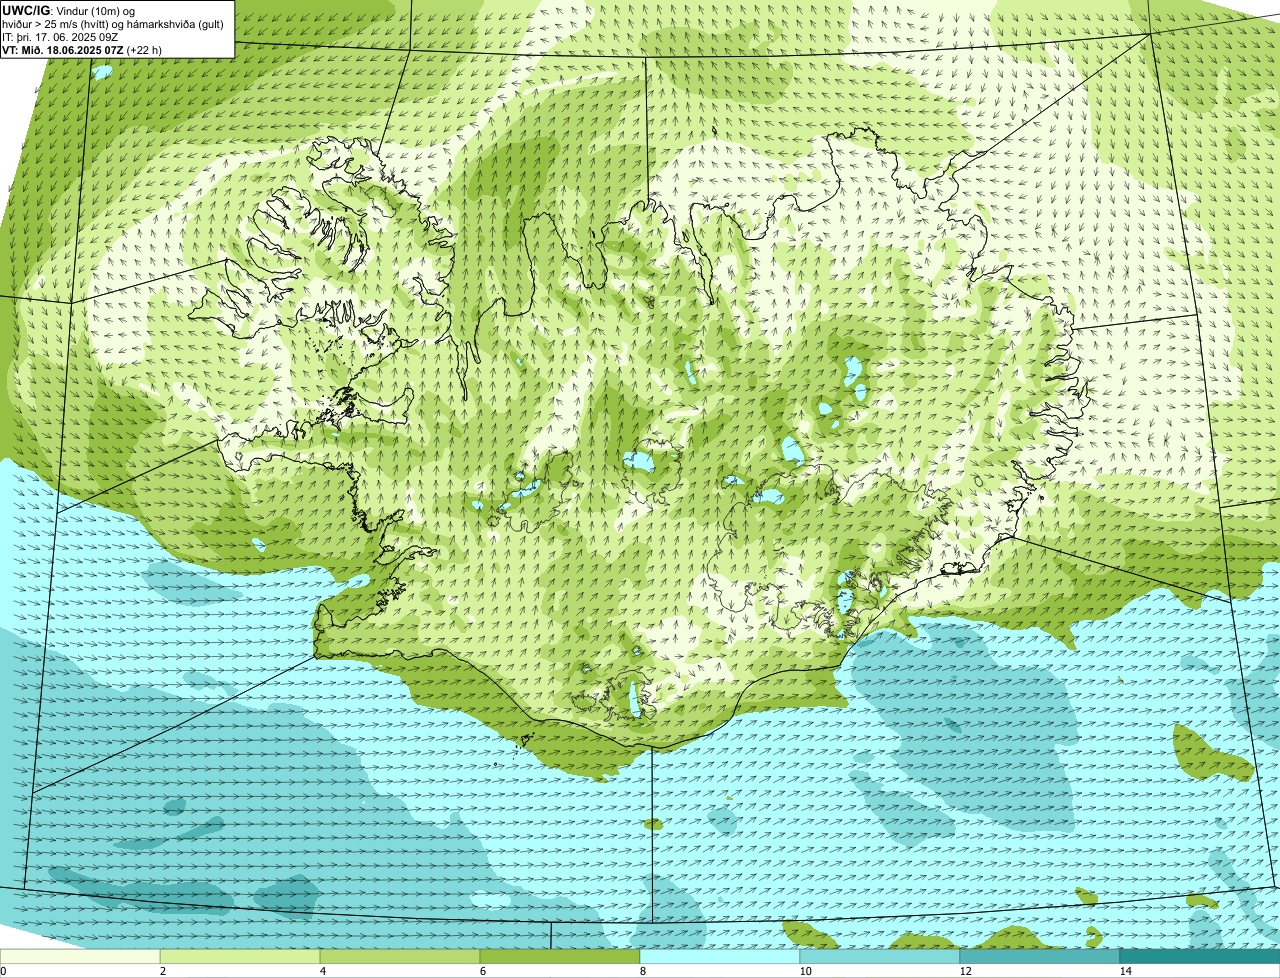Click the '10' label on the colour scale
The height and width of the screenshot is (978, 1280).
pyautogui.click(x=805, y=971)
